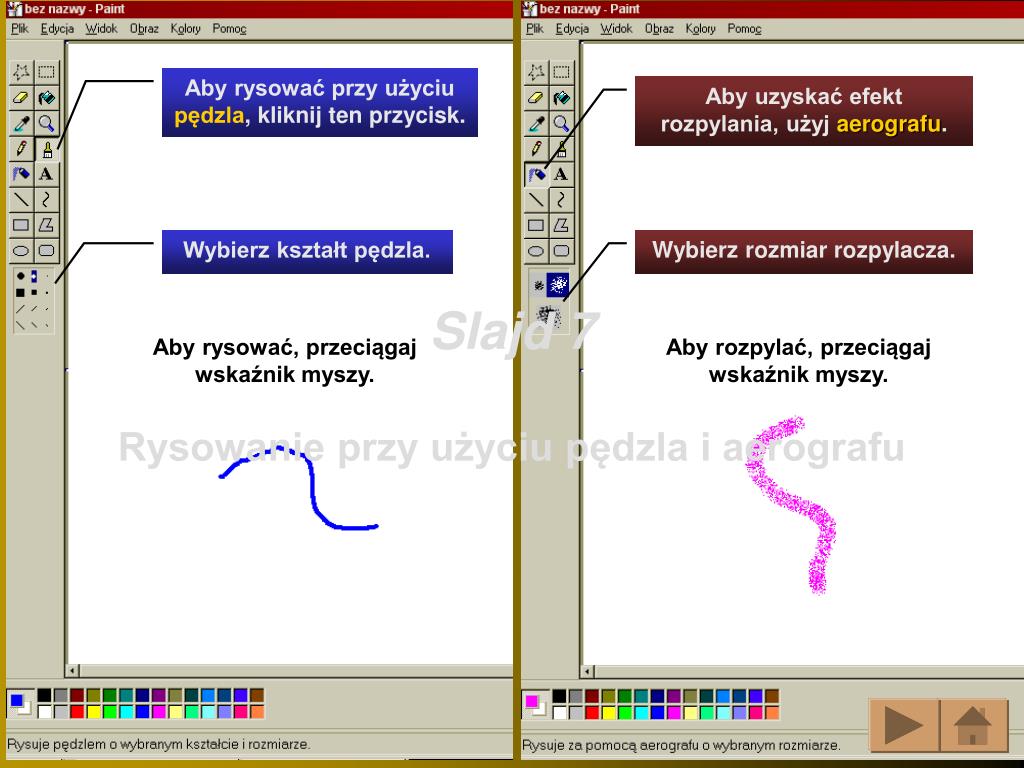Select the Polygon tool in right Paint window
Viewport: 1024px width, 768px height.
562,225
